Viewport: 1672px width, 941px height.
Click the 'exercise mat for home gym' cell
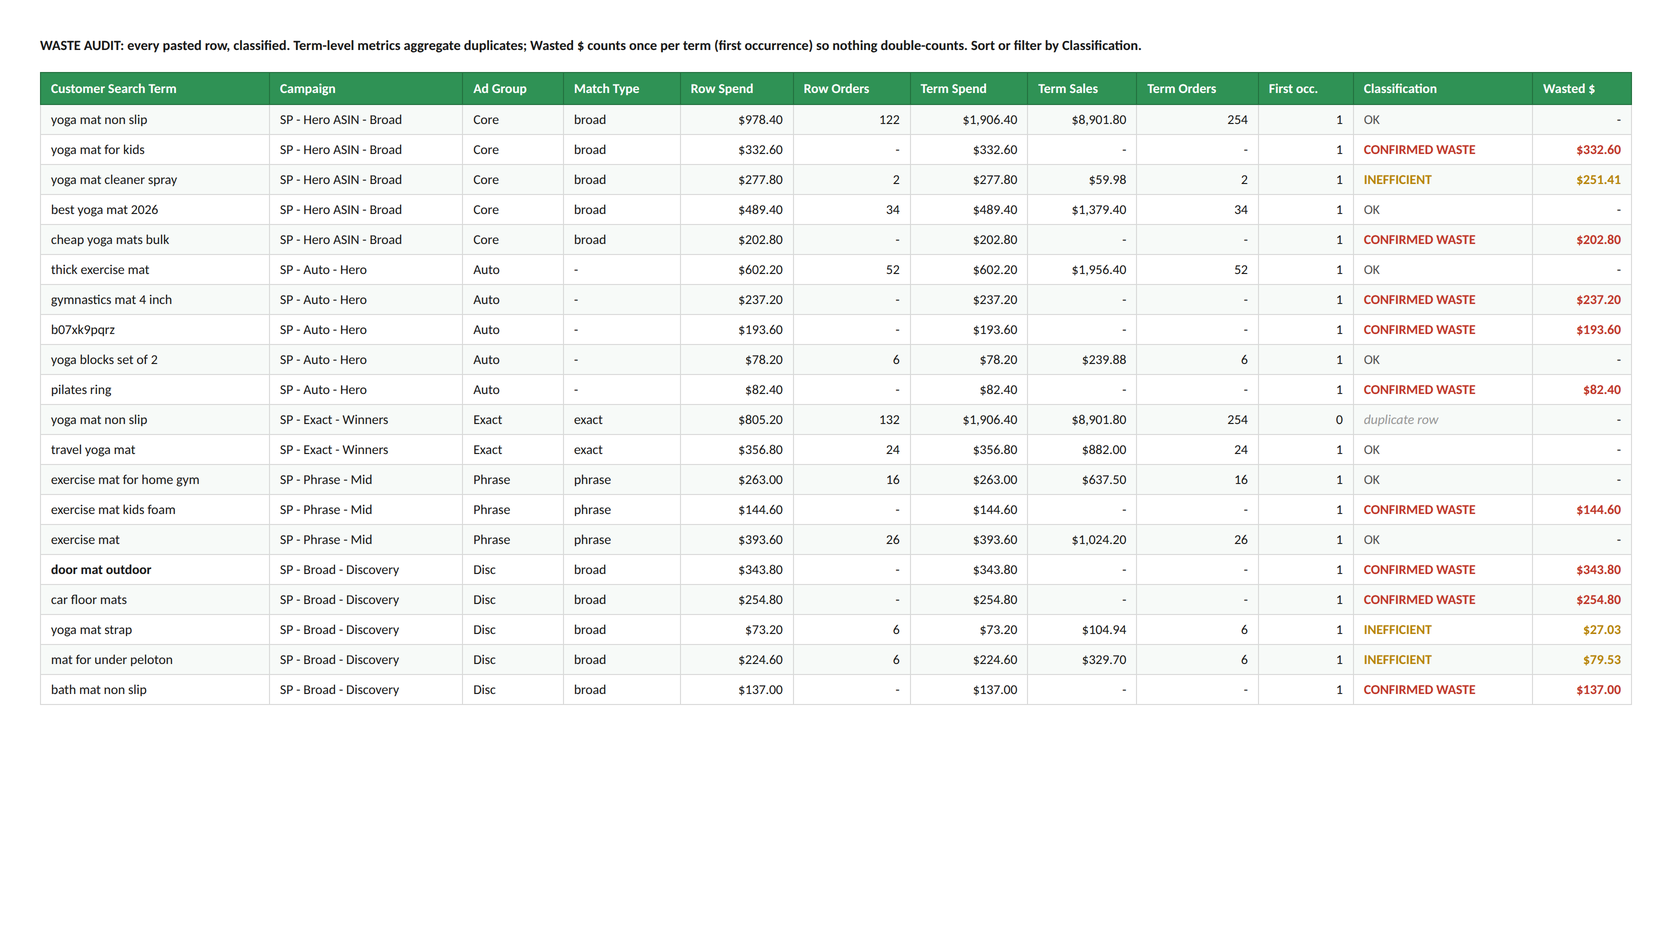[154, 480]
